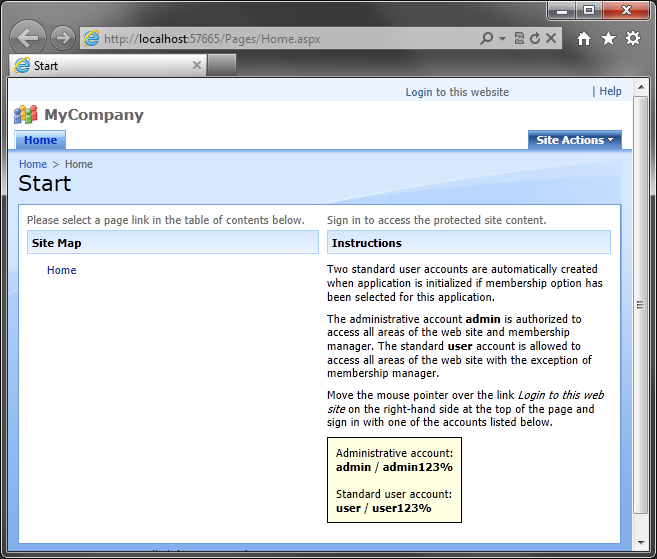Open the Help link at top right
This screenshot has width=657, height=559.
[610, 91]
